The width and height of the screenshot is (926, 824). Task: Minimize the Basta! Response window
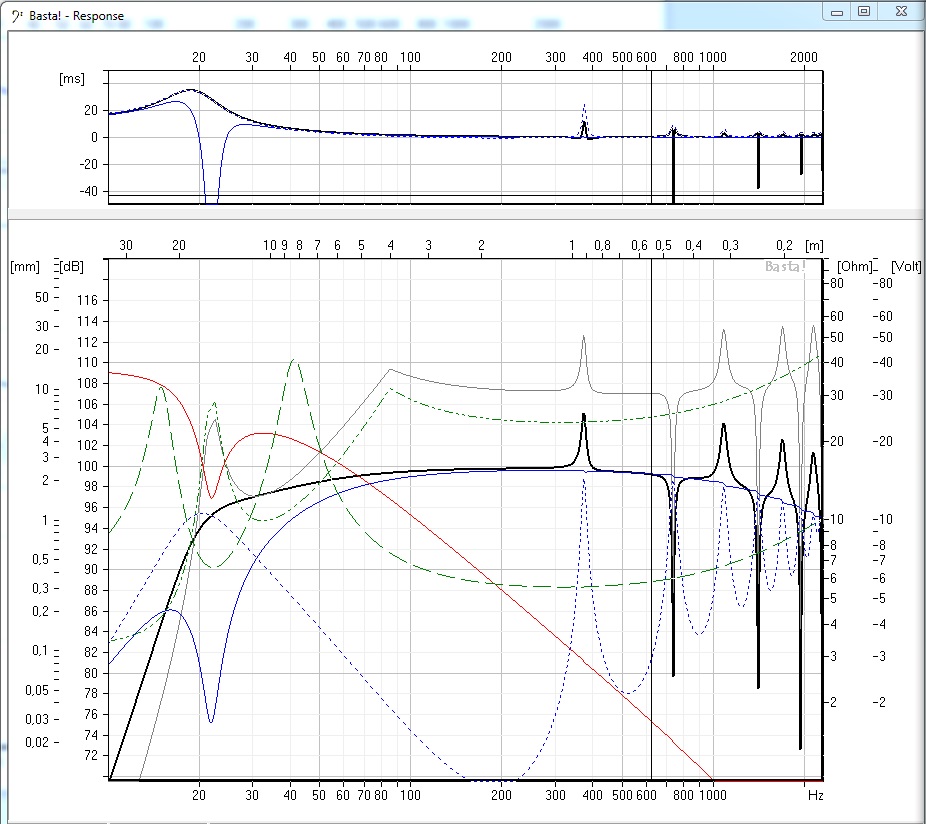(837, 12)
